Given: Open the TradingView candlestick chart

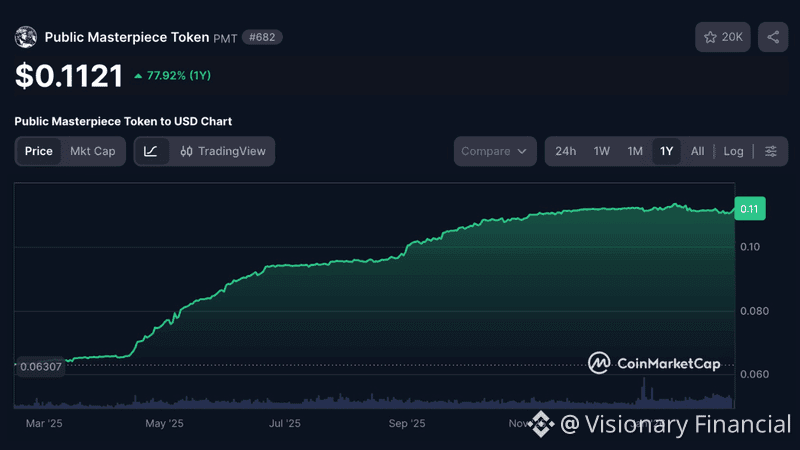Looking at the screenshot, I should click(x=223, y=151).
